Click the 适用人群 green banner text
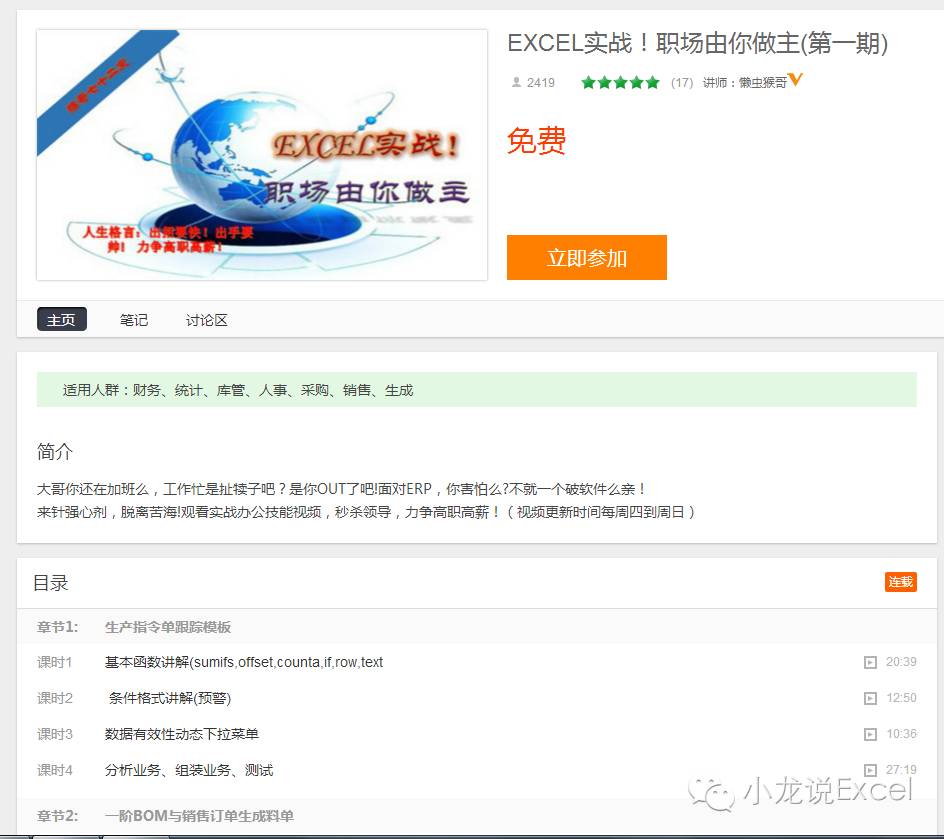 [238, 390]
